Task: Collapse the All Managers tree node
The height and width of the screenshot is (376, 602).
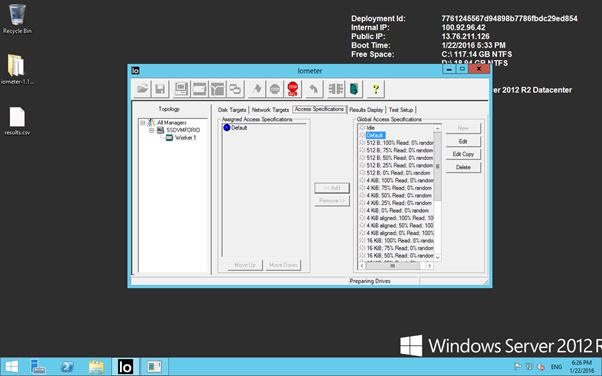Action: (x=142, y=123)
